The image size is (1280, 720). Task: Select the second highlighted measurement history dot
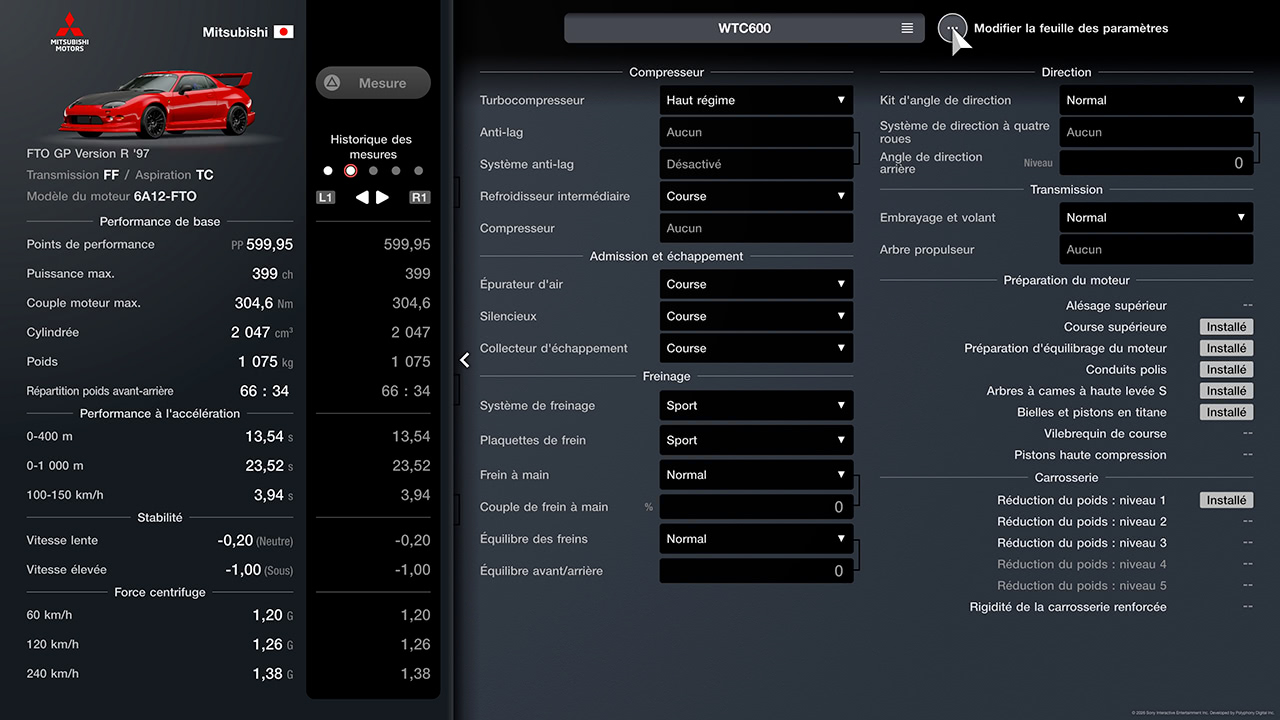point(350,171)
